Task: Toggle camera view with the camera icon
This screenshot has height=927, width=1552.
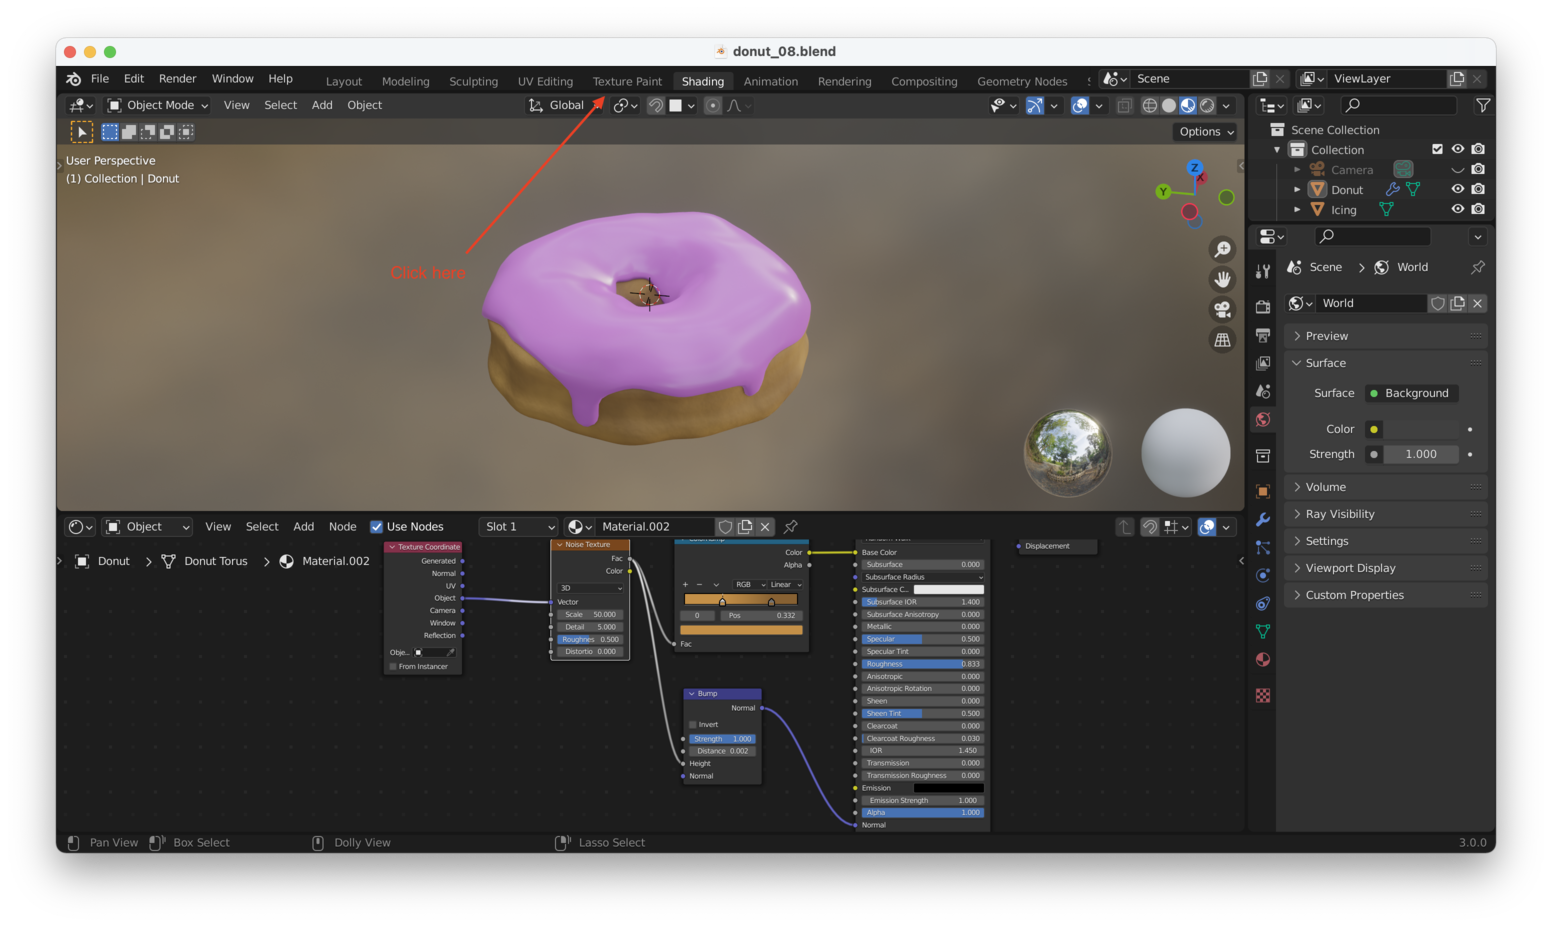Action: pyautogui.click(x=1222, y=310)
